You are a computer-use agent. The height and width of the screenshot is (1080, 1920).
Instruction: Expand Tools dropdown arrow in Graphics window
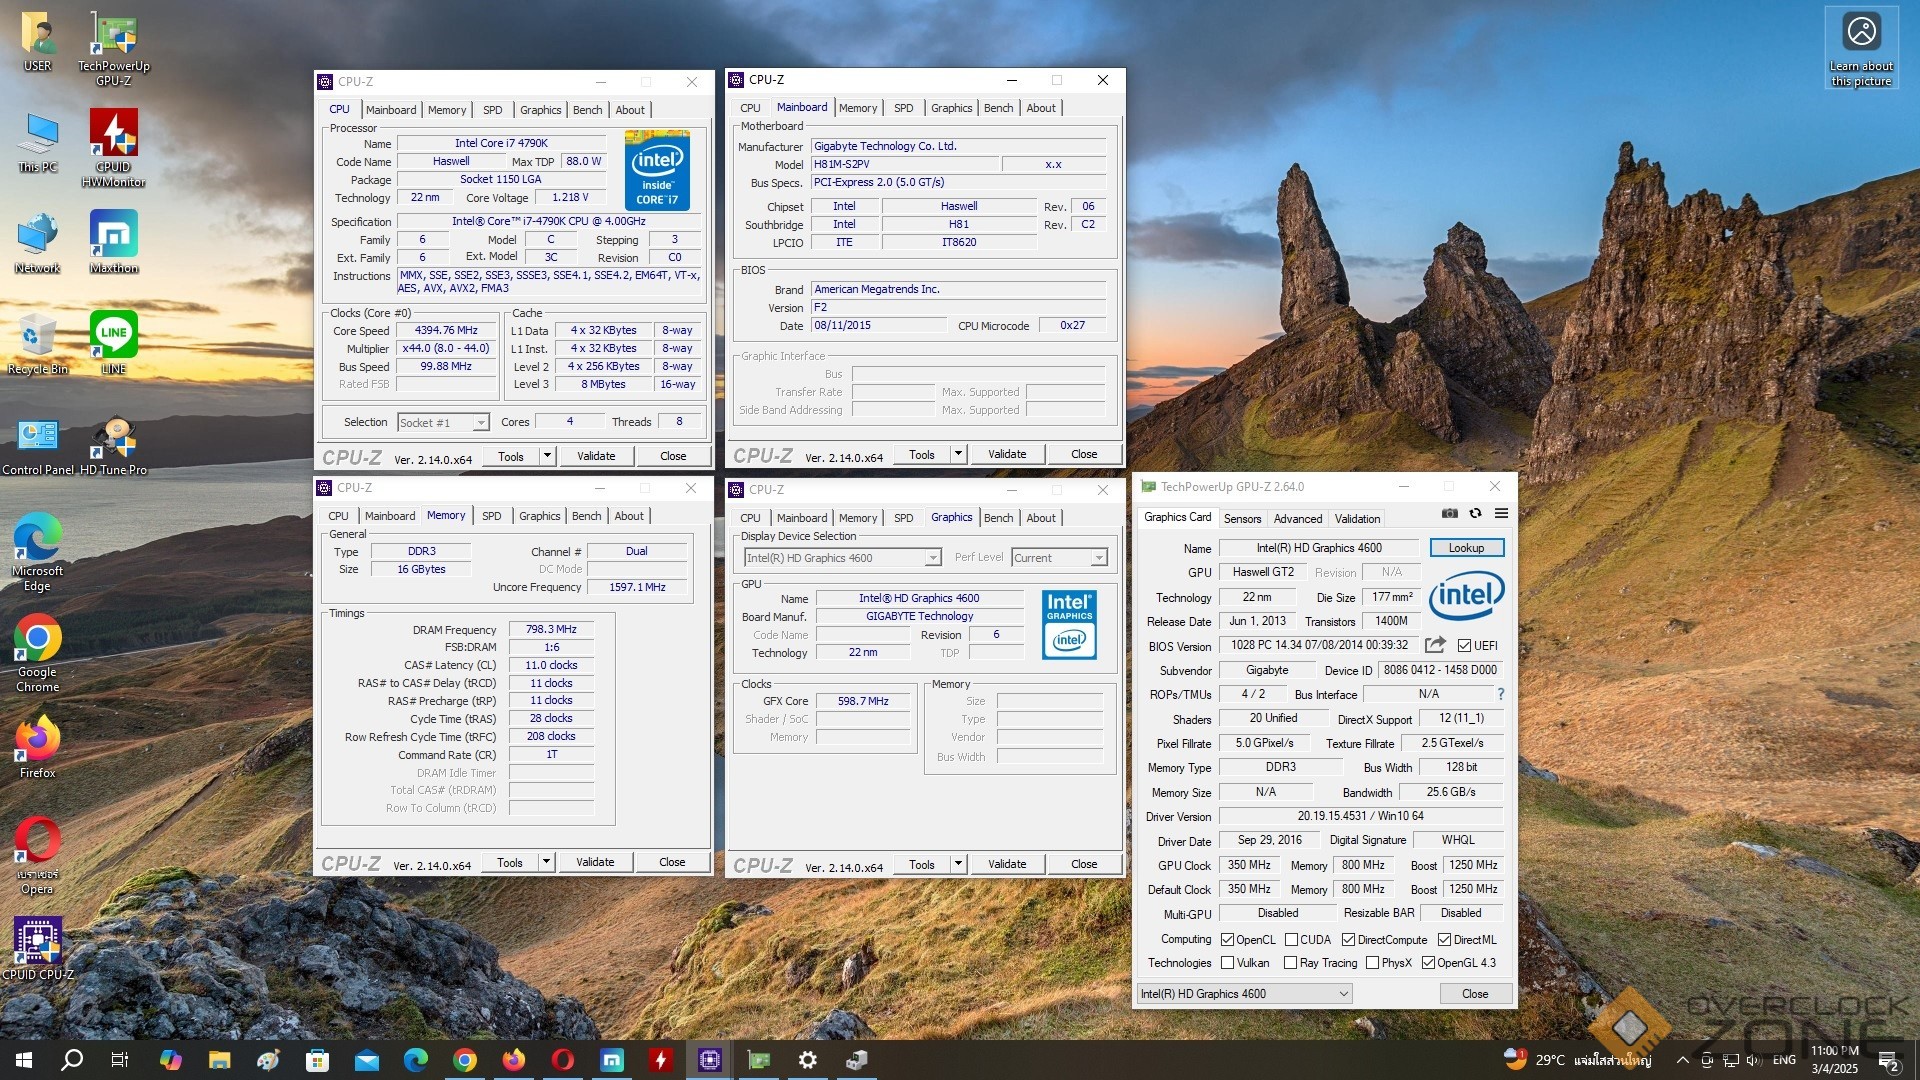[958, 864]
